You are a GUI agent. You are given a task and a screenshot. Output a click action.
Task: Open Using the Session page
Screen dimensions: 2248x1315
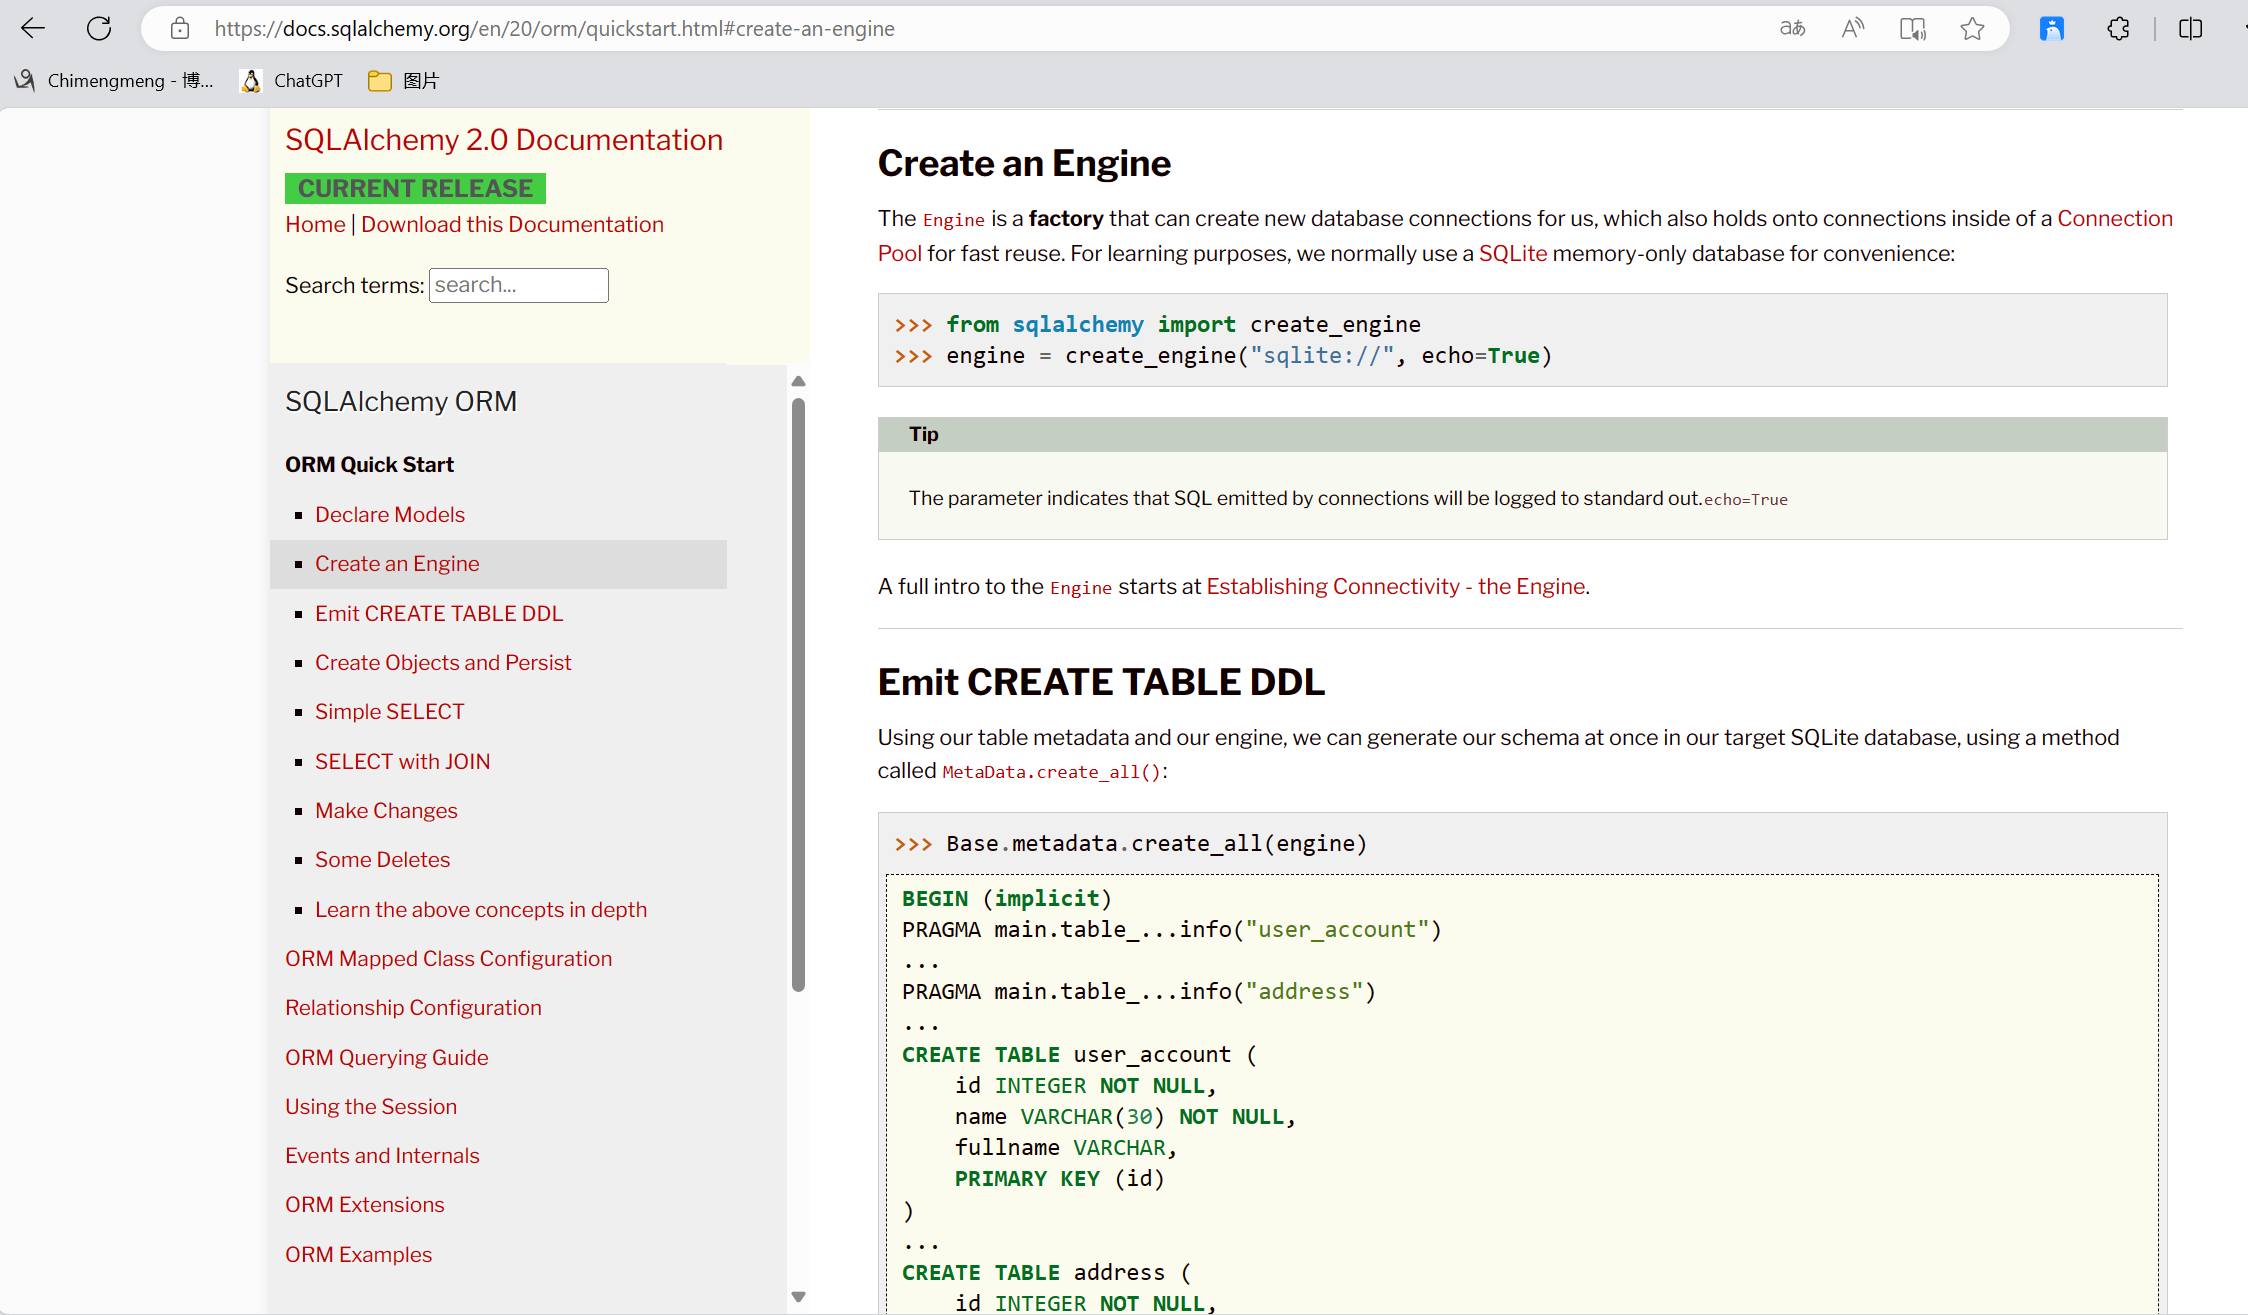[371, 1106]
